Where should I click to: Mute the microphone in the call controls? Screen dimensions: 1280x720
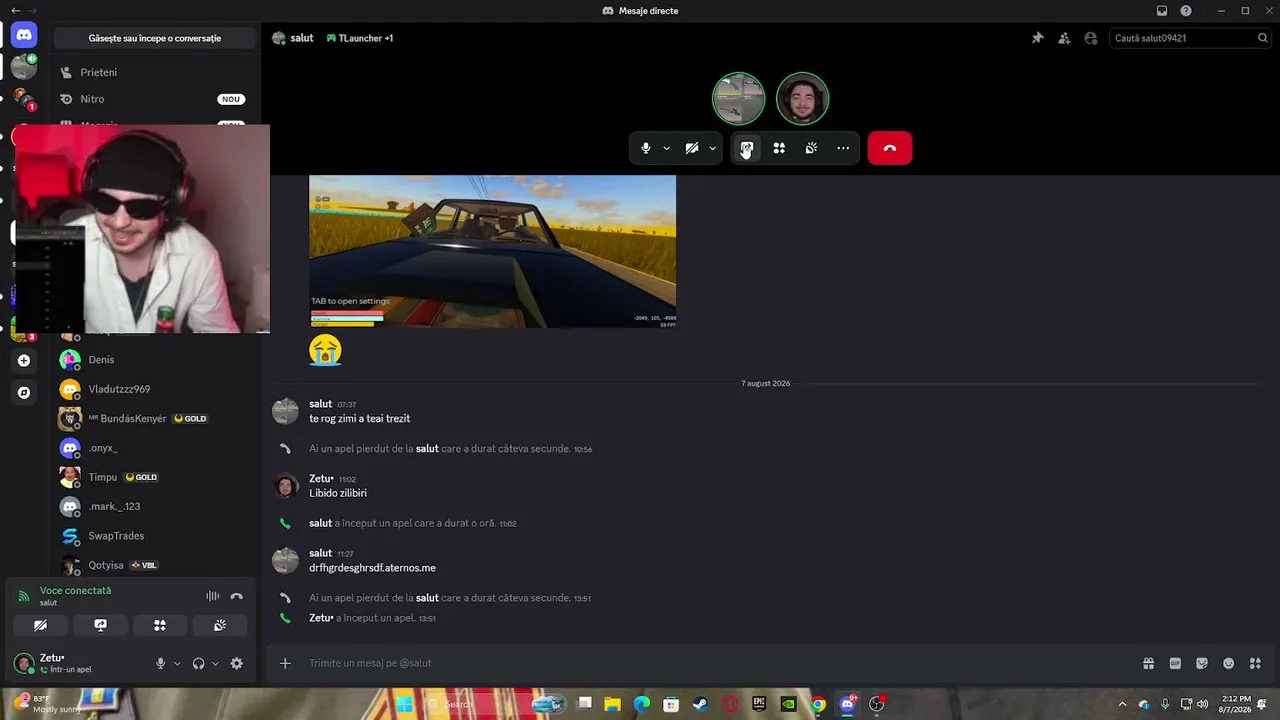point(645,148)
